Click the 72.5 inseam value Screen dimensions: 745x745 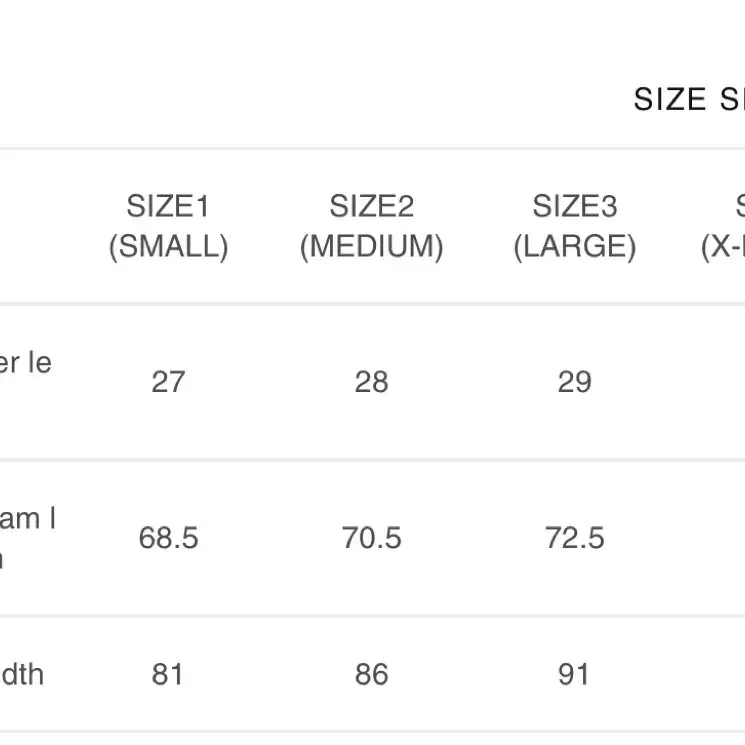click(574, 538)
